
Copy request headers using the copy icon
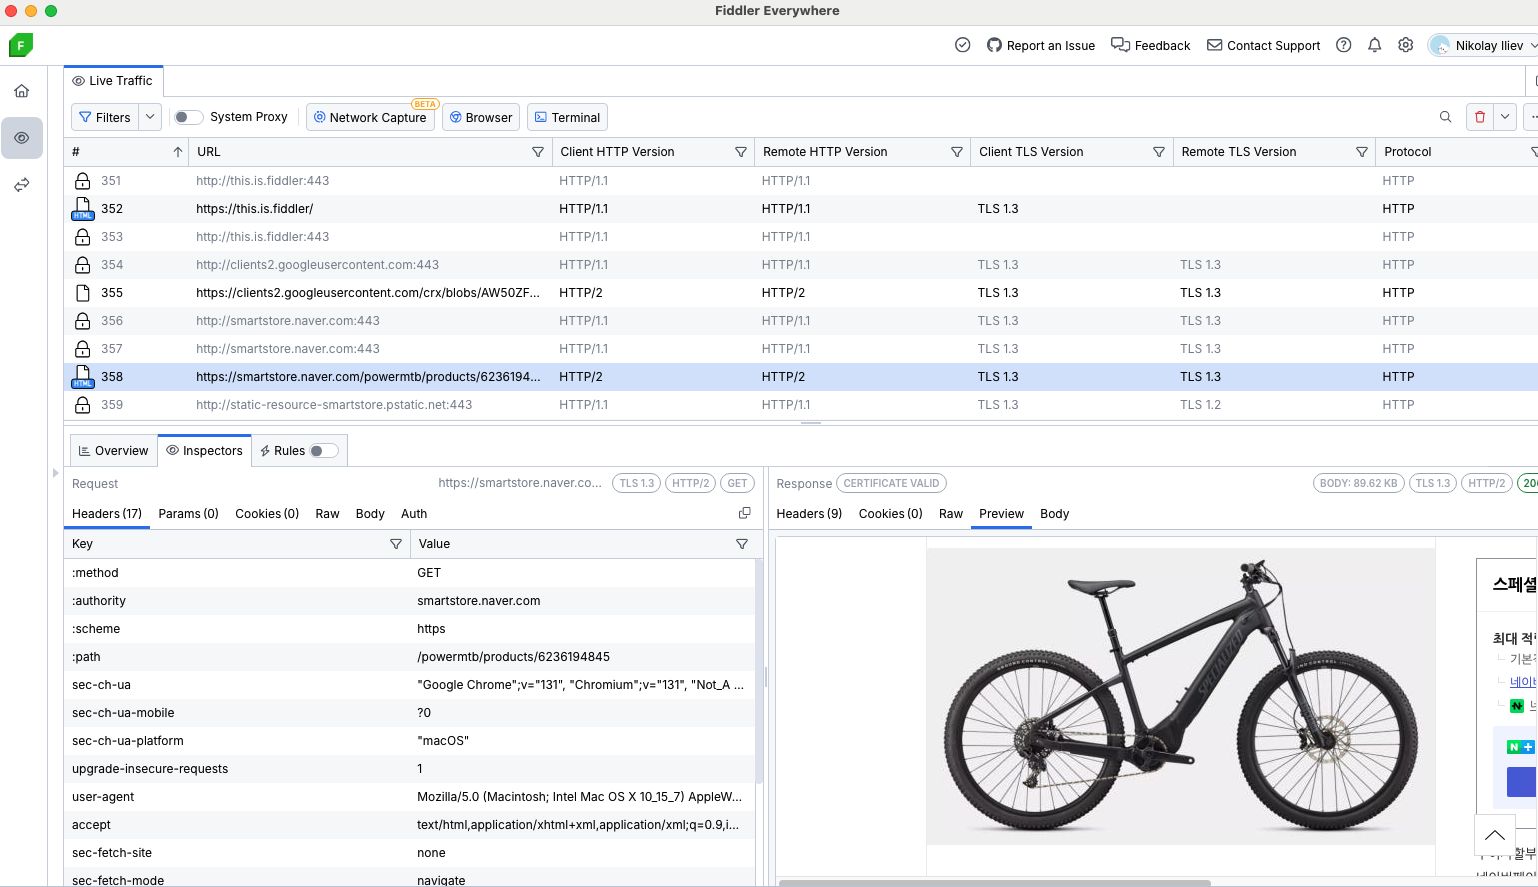point(744,513)
